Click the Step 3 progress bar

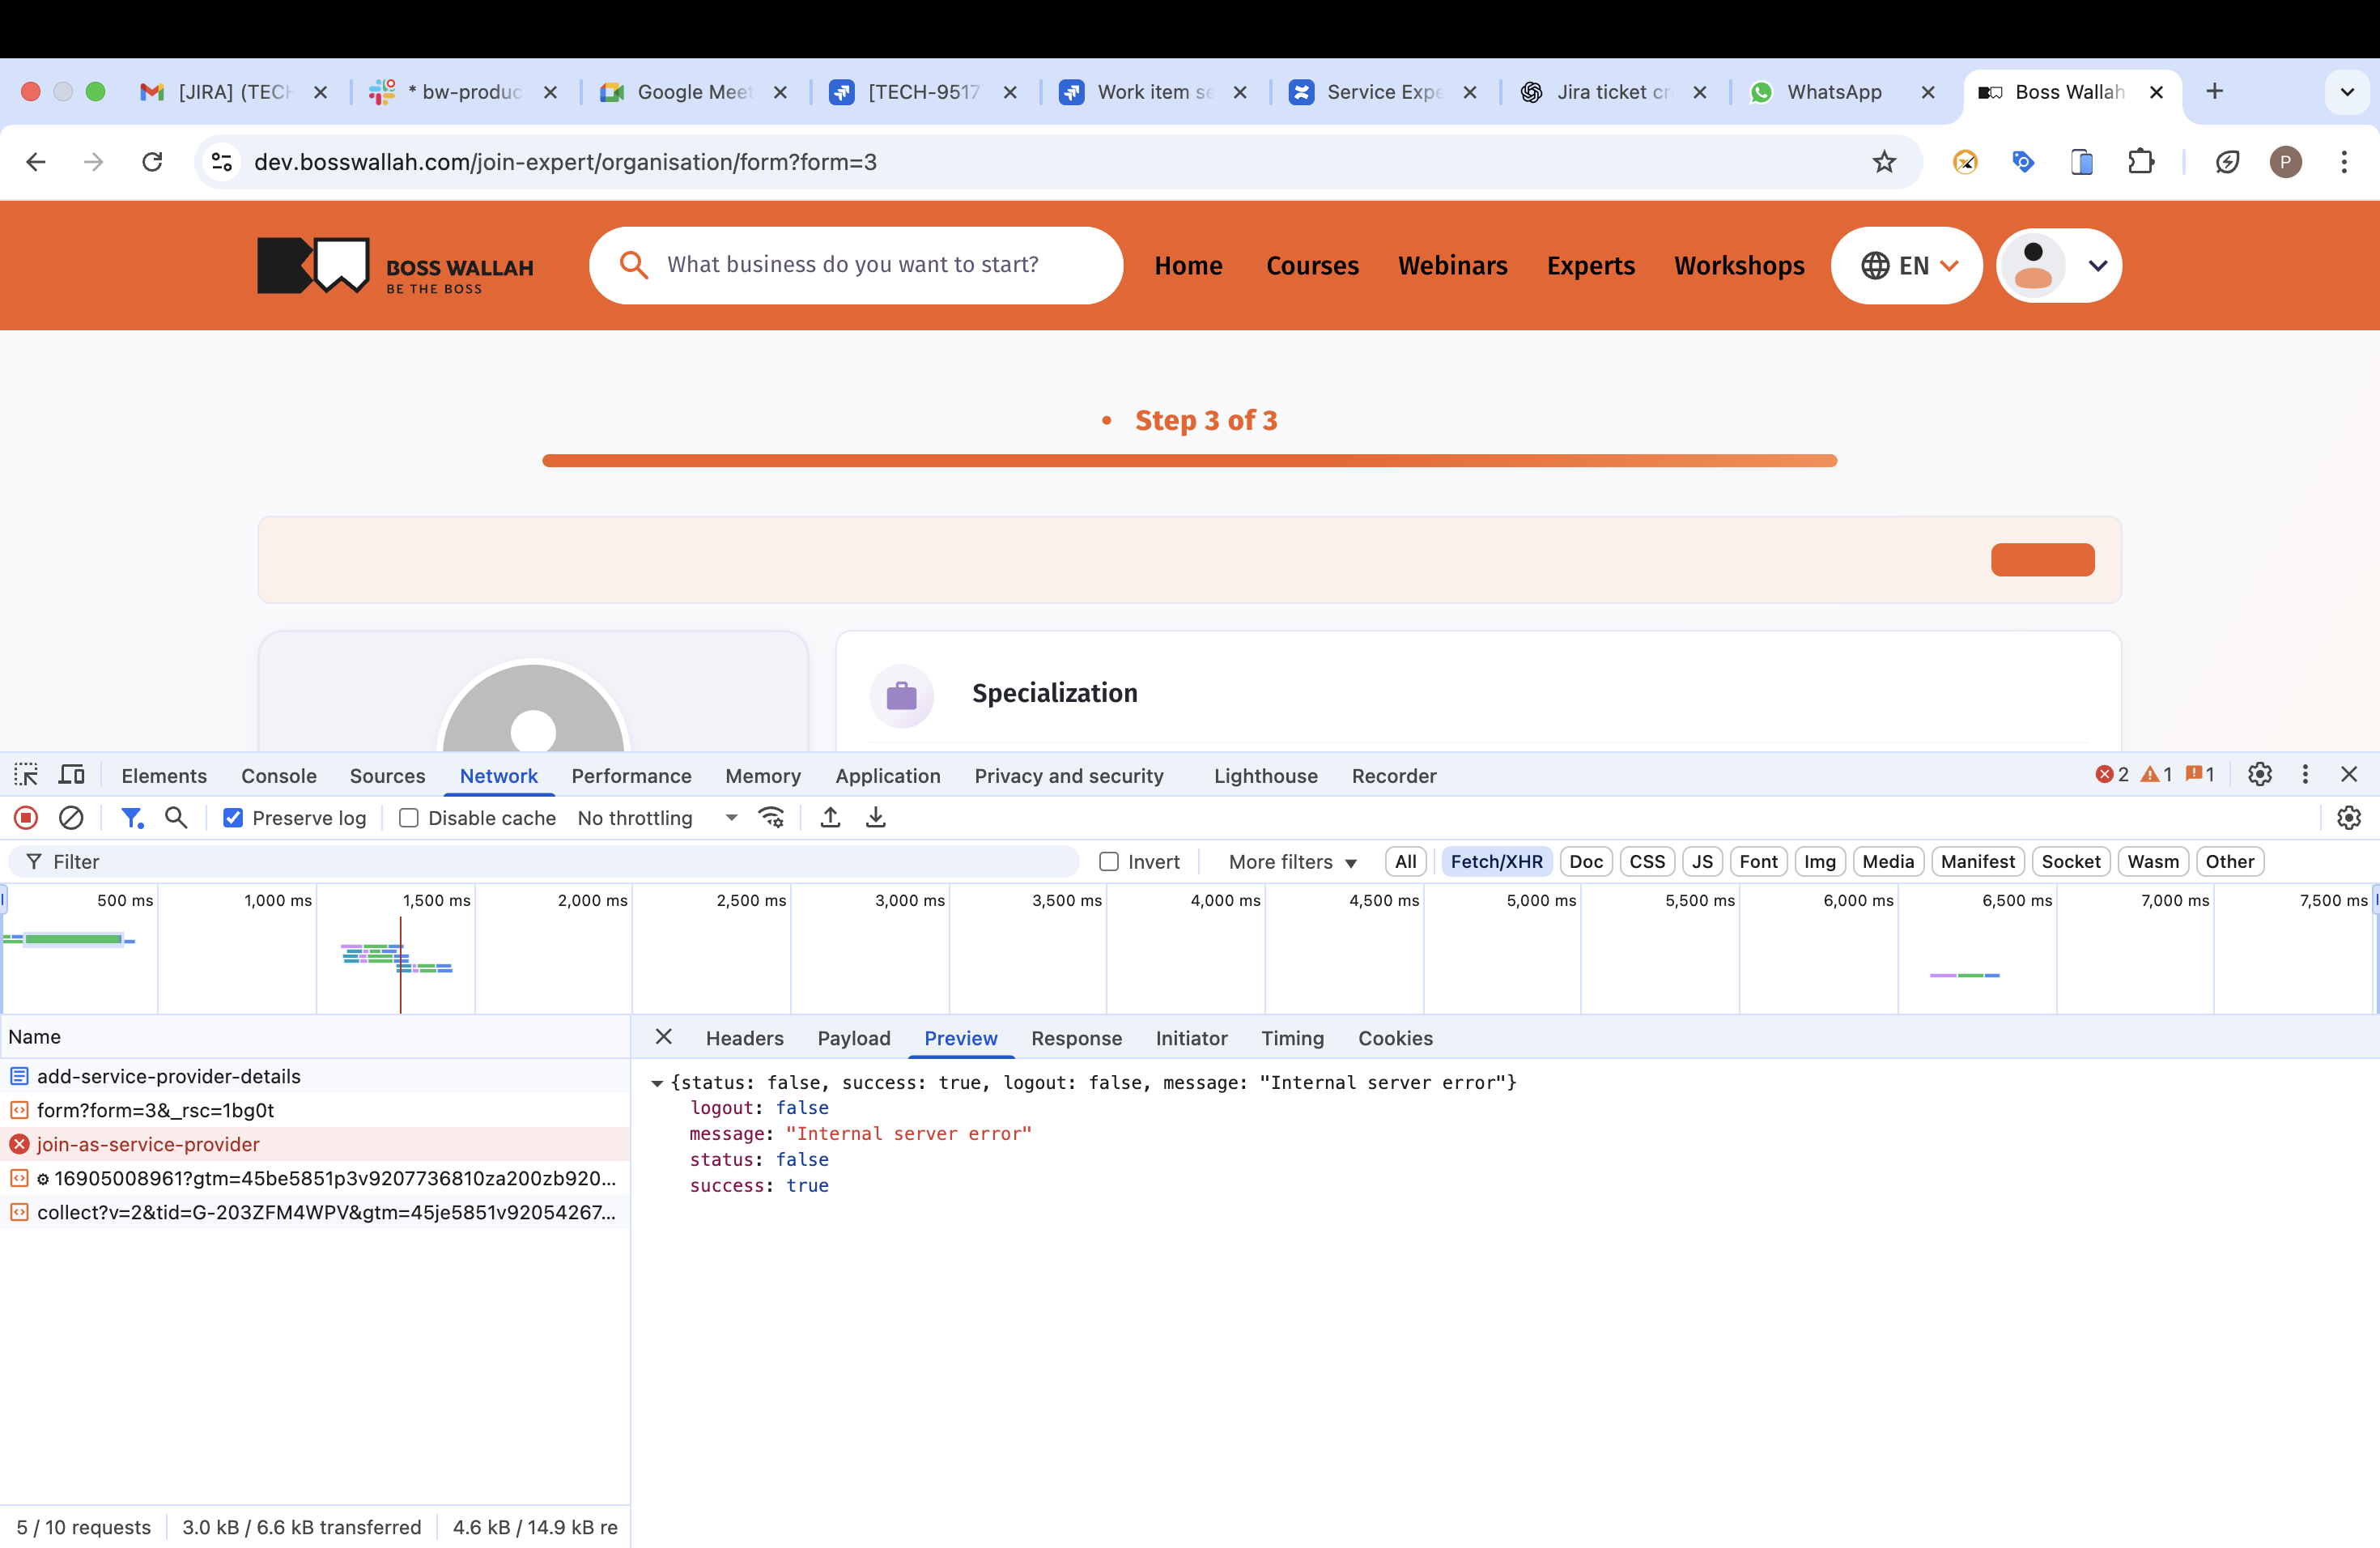tap(1189, 461)
